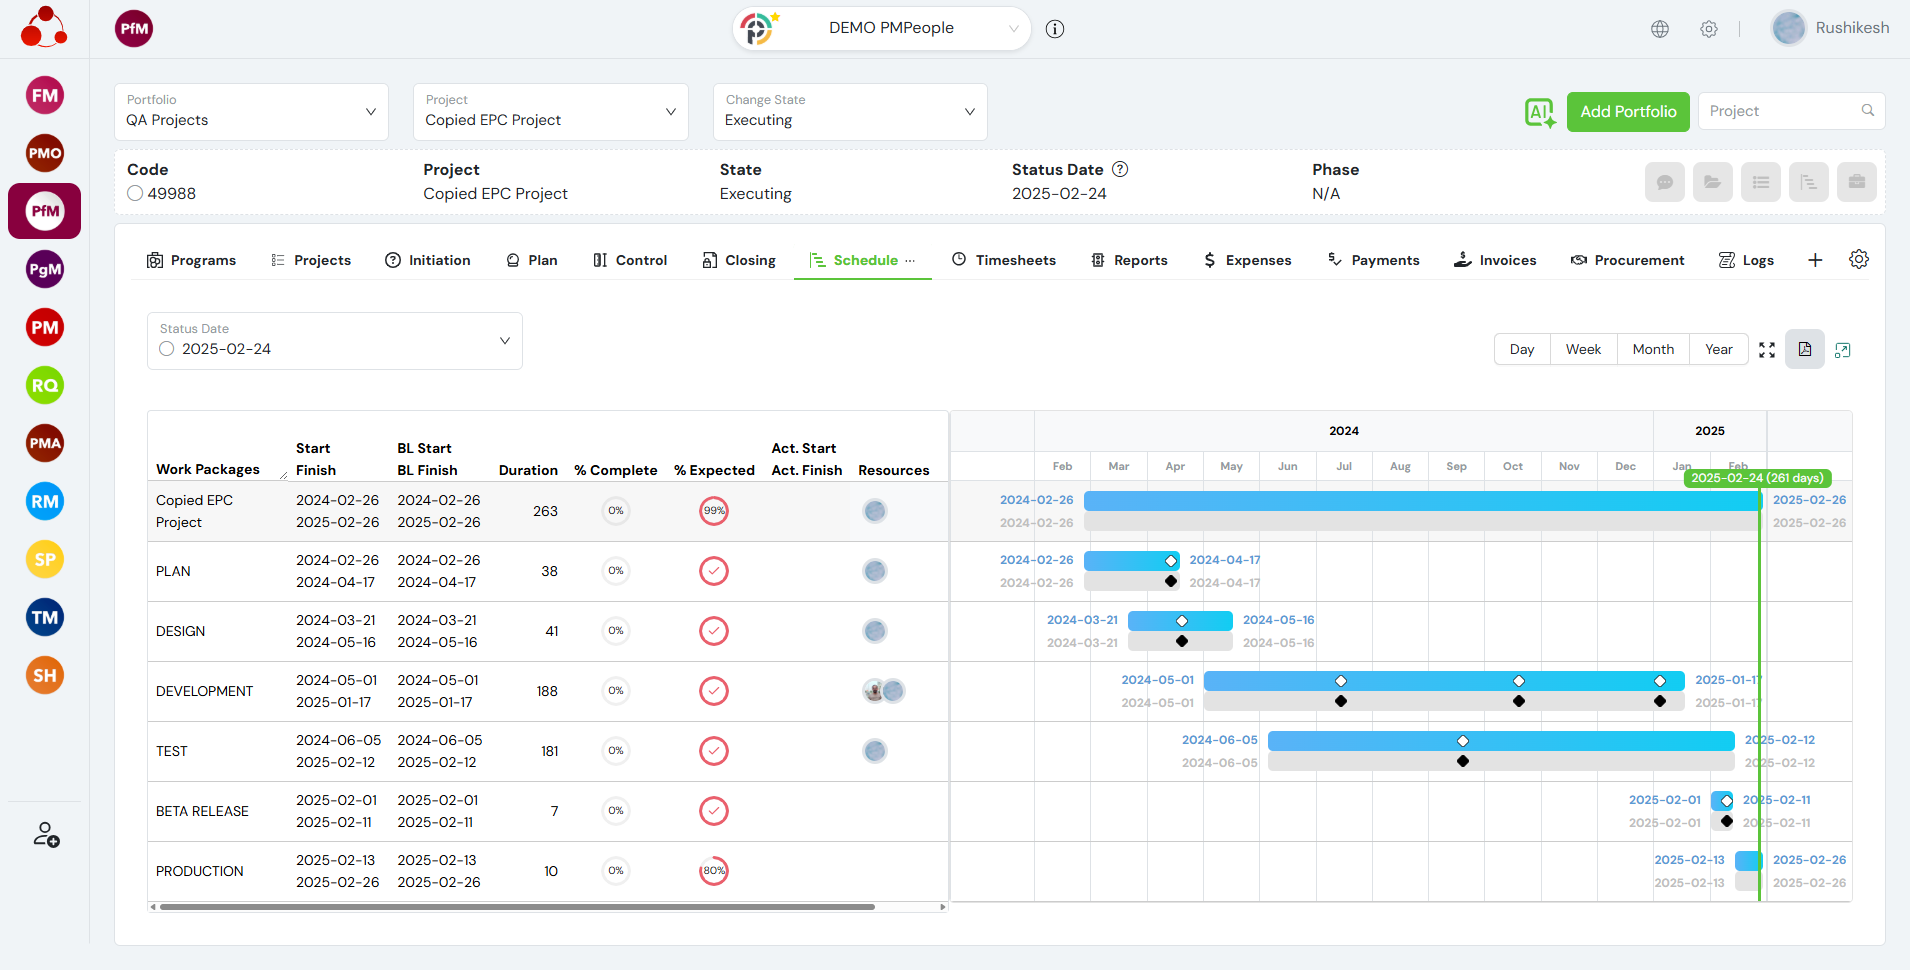Click the horizontal scrollbar under the table
1910x970 pixels.
(517, 907)
